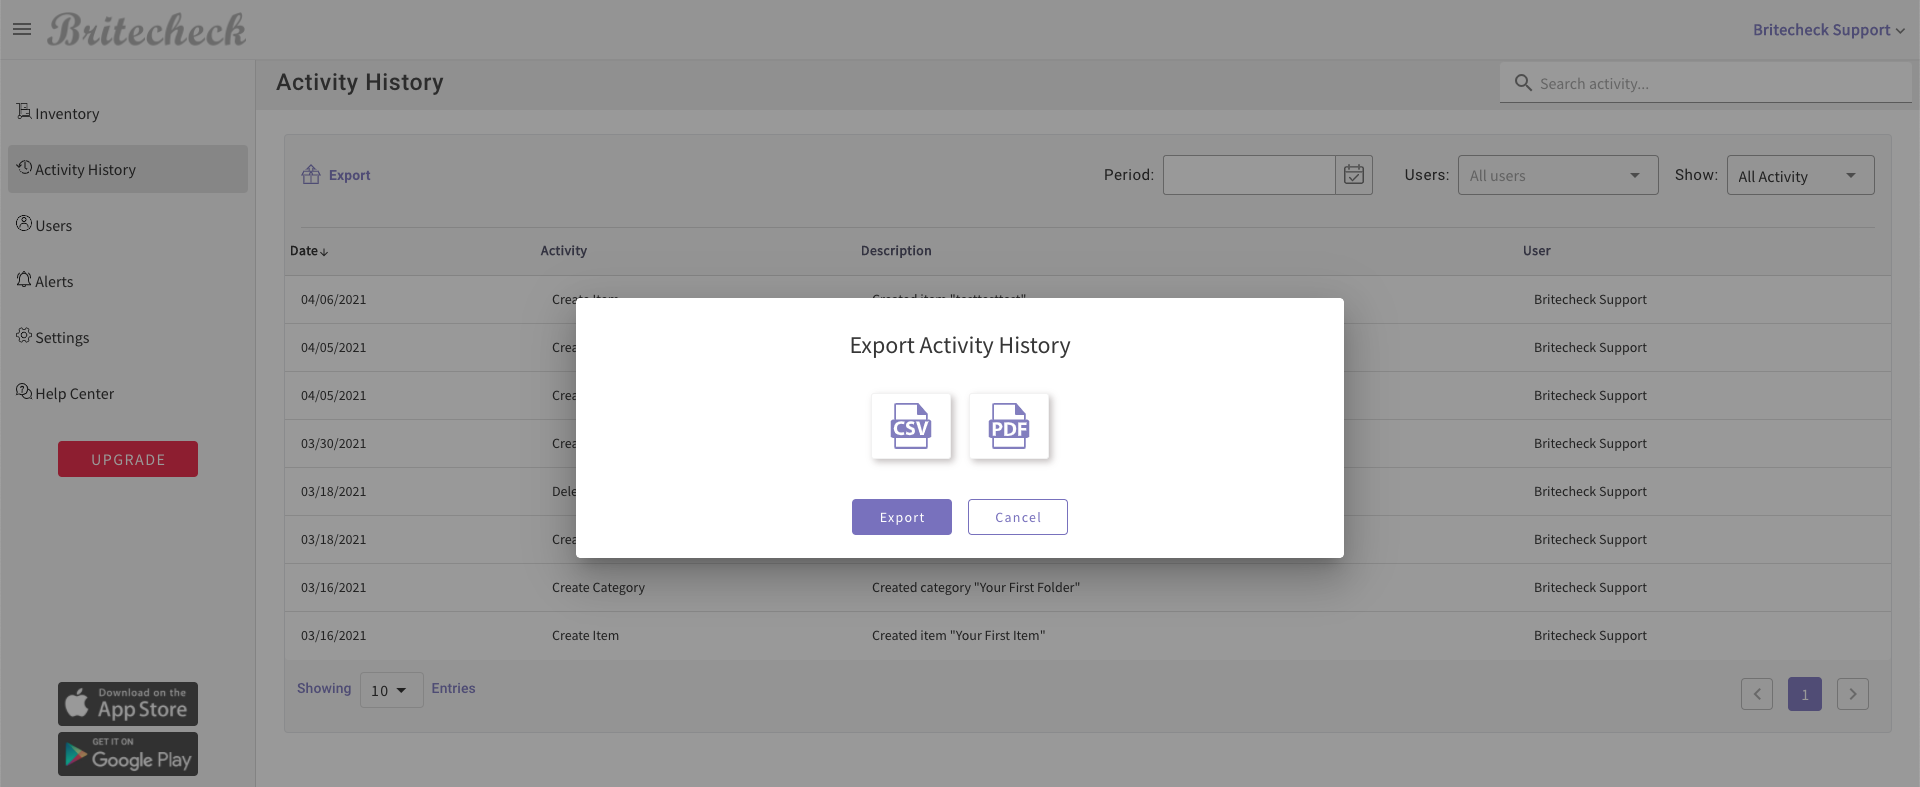1920x787 pixels.
Task: Open the hamburger menu
Action: (22, 30)
